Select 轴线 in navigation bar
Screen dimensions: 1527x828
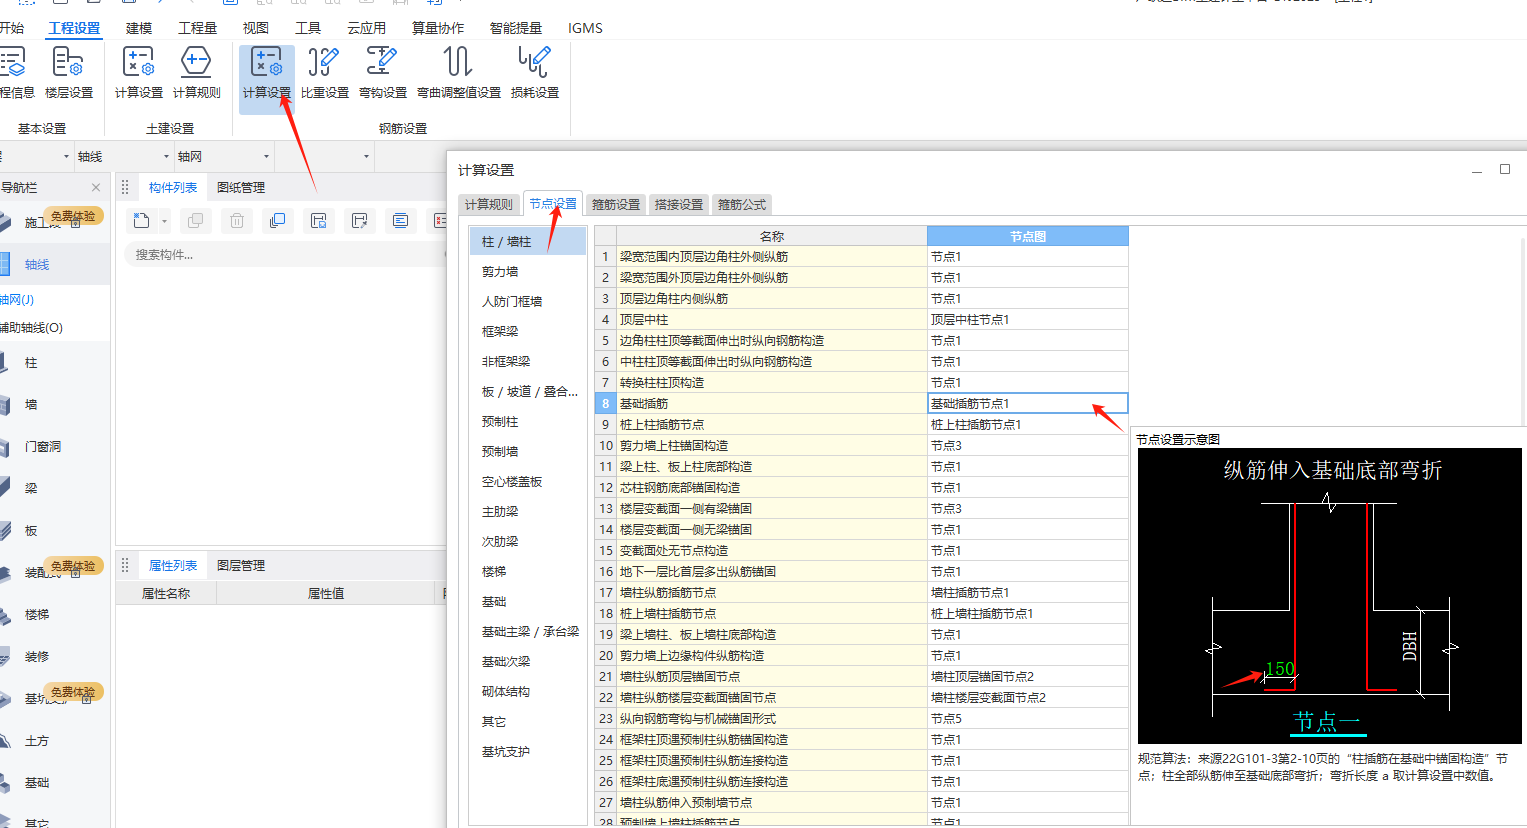pyautogui.click(x=37, y=265)
